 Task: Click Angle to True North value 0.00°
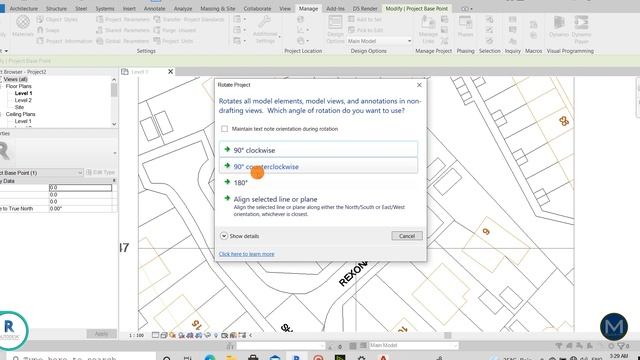(80, 209)
